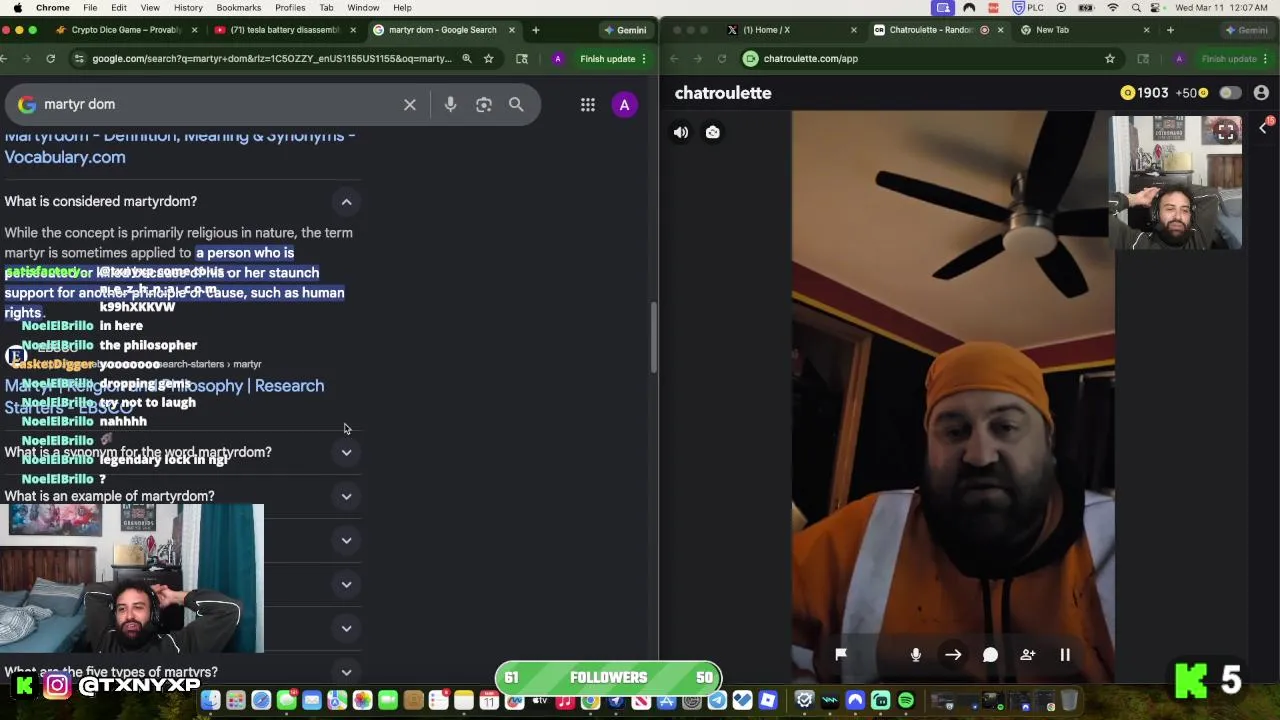
Task: Add partner as friend
Action: (1028, 654)
